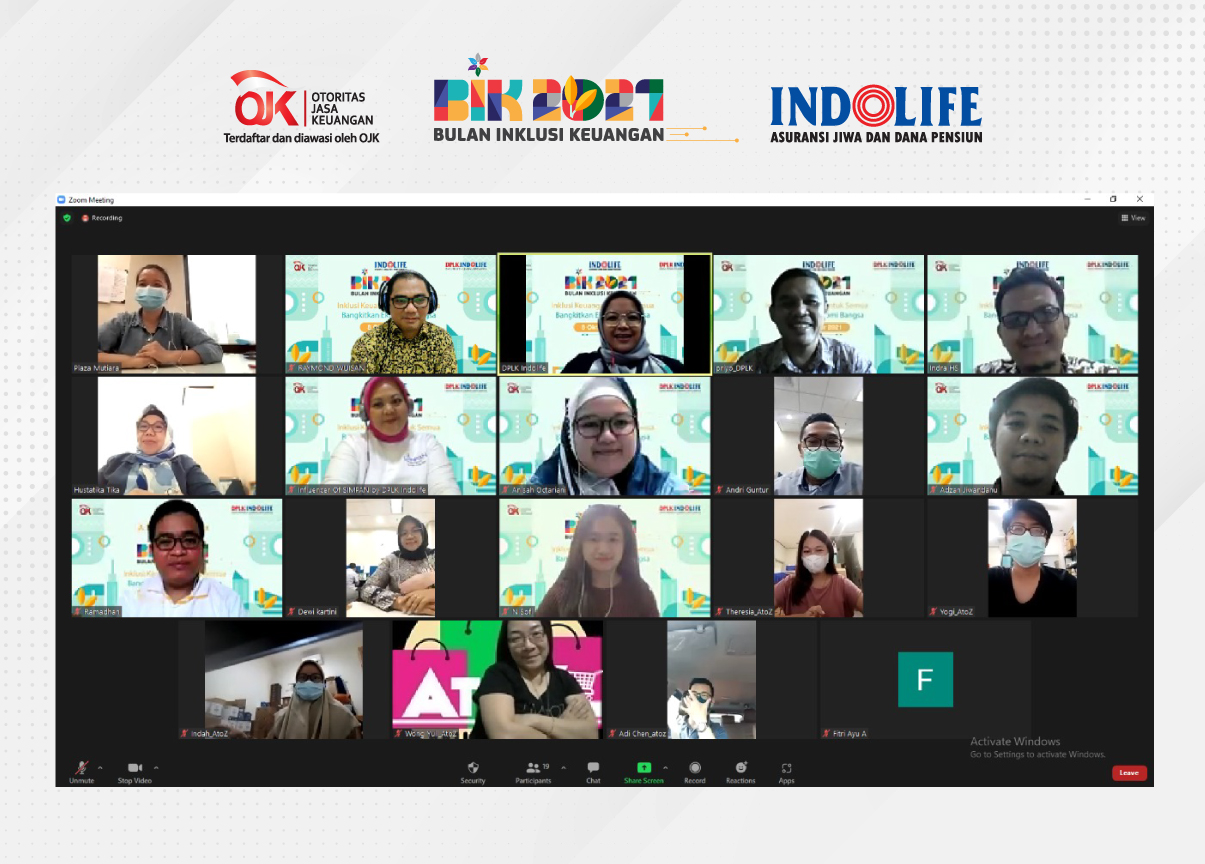
Task: Click the Zoom Meeting title bar icon
Action: point(61,200)
